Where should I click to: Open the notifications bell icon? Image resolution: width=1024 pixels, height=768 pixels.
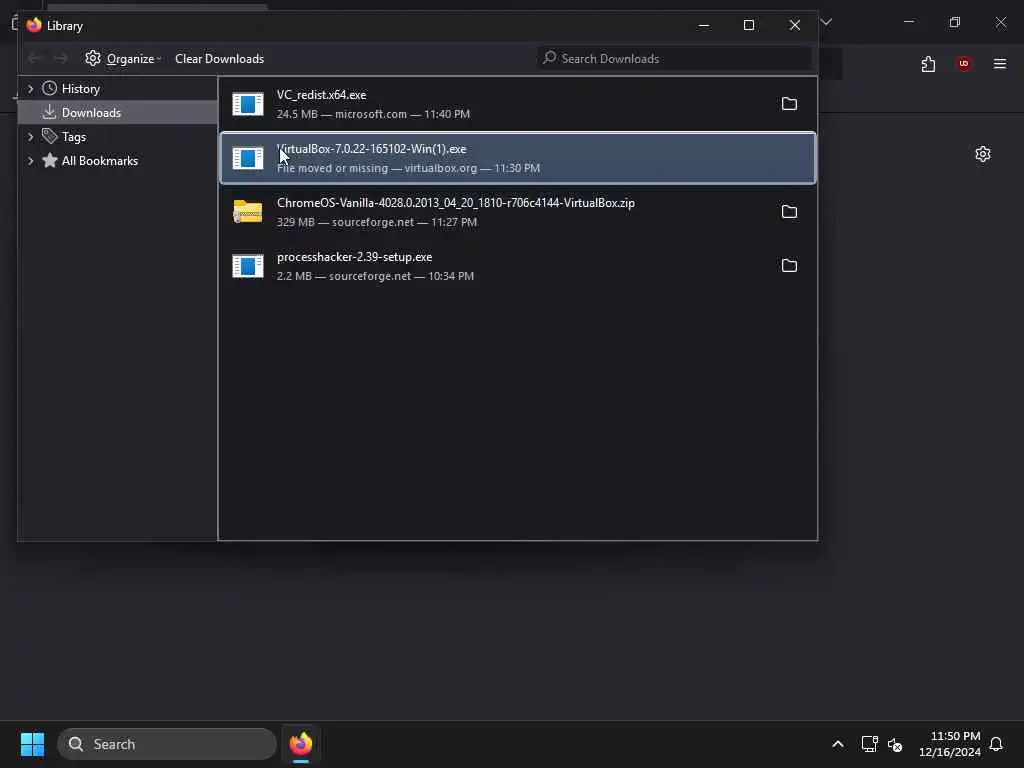997,744
